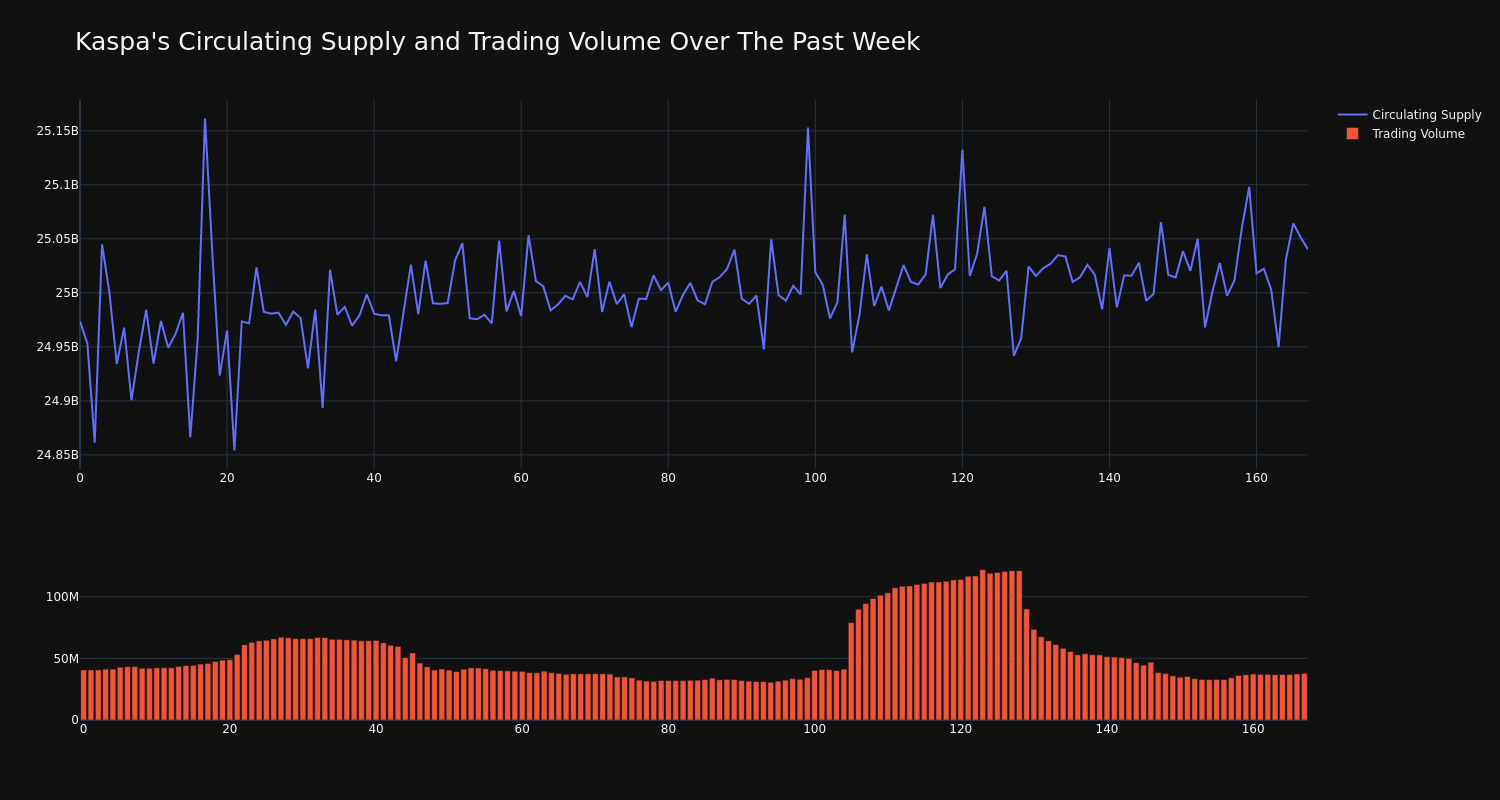
Task: Click the 100M volume axis label
Action: tap(62, 597)
